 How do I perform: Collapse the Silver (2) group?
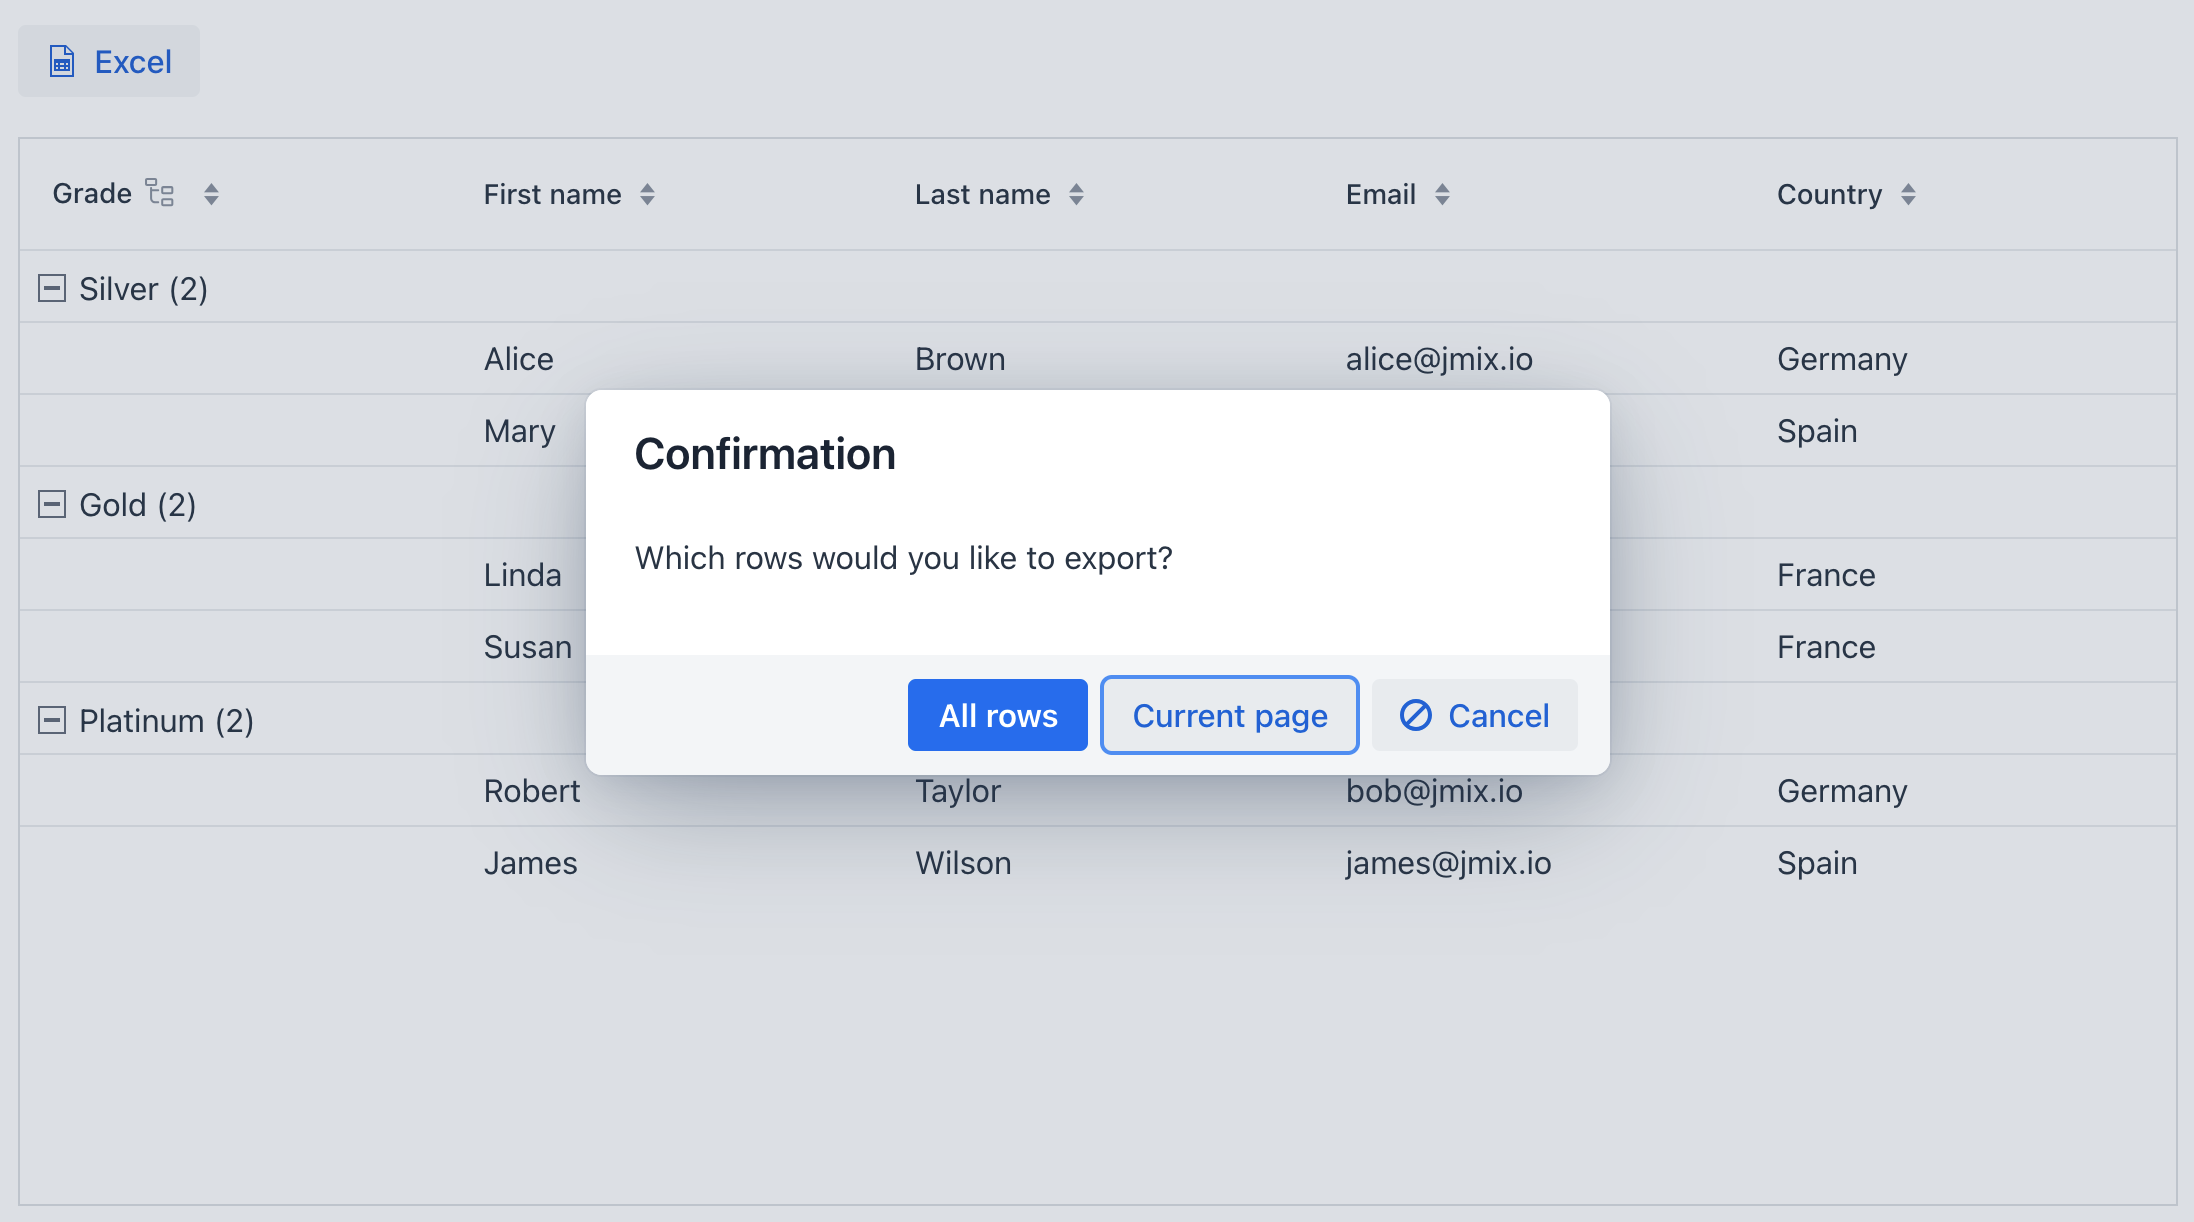51,288
